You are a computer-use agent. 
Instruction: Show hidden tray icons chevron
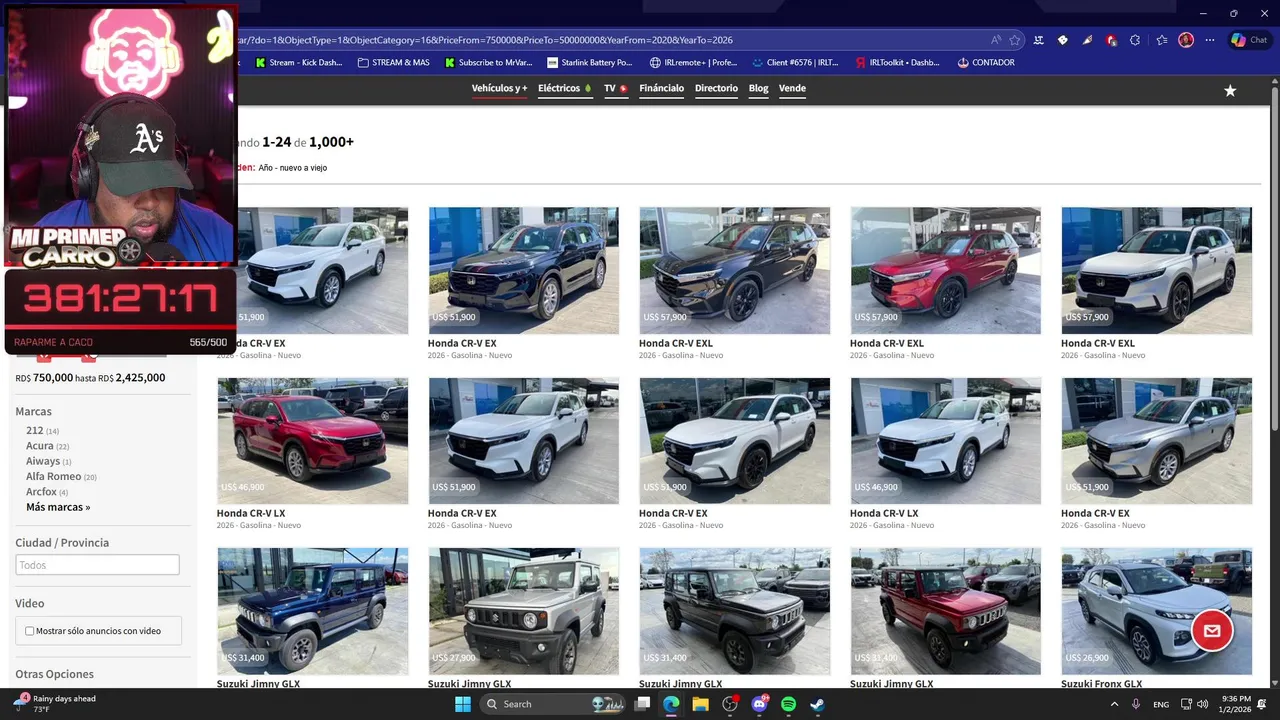[x=1114, y=704]
